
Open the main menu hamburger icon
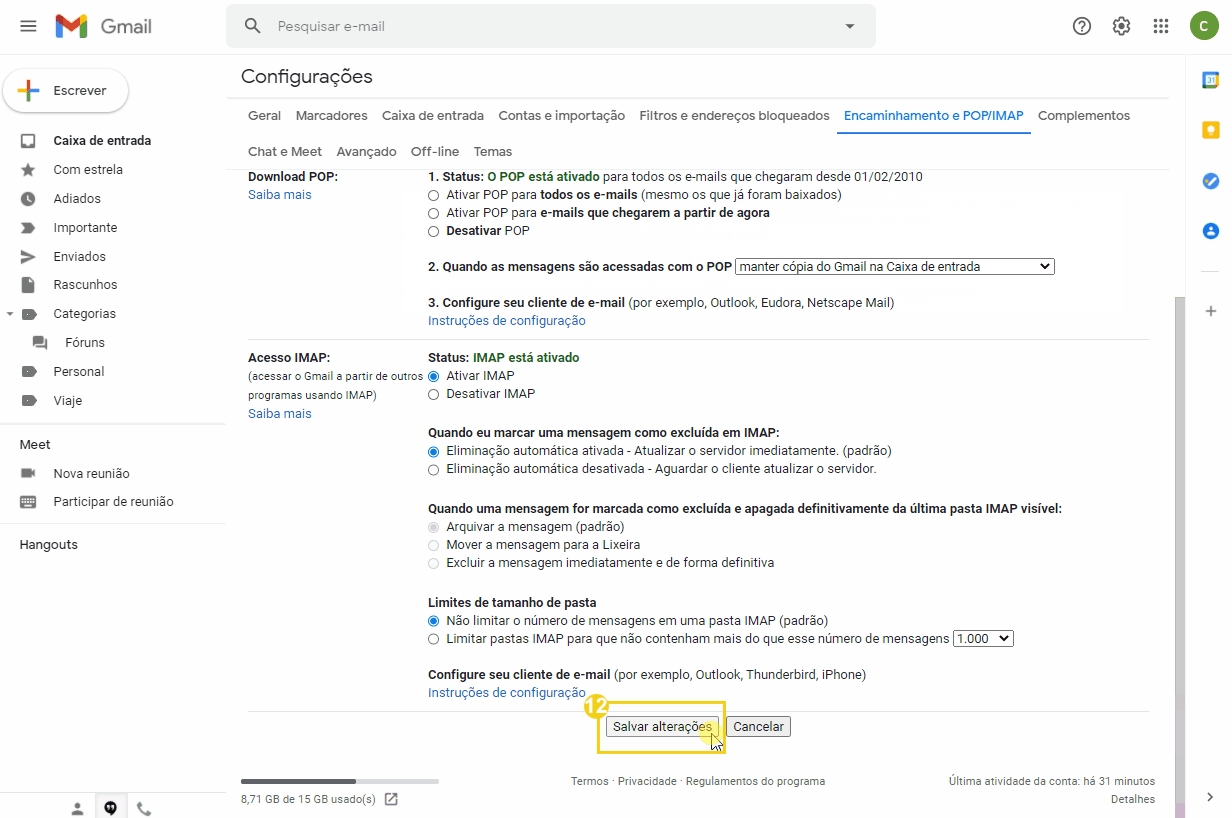pyautogui.click(x=28, y=26)
